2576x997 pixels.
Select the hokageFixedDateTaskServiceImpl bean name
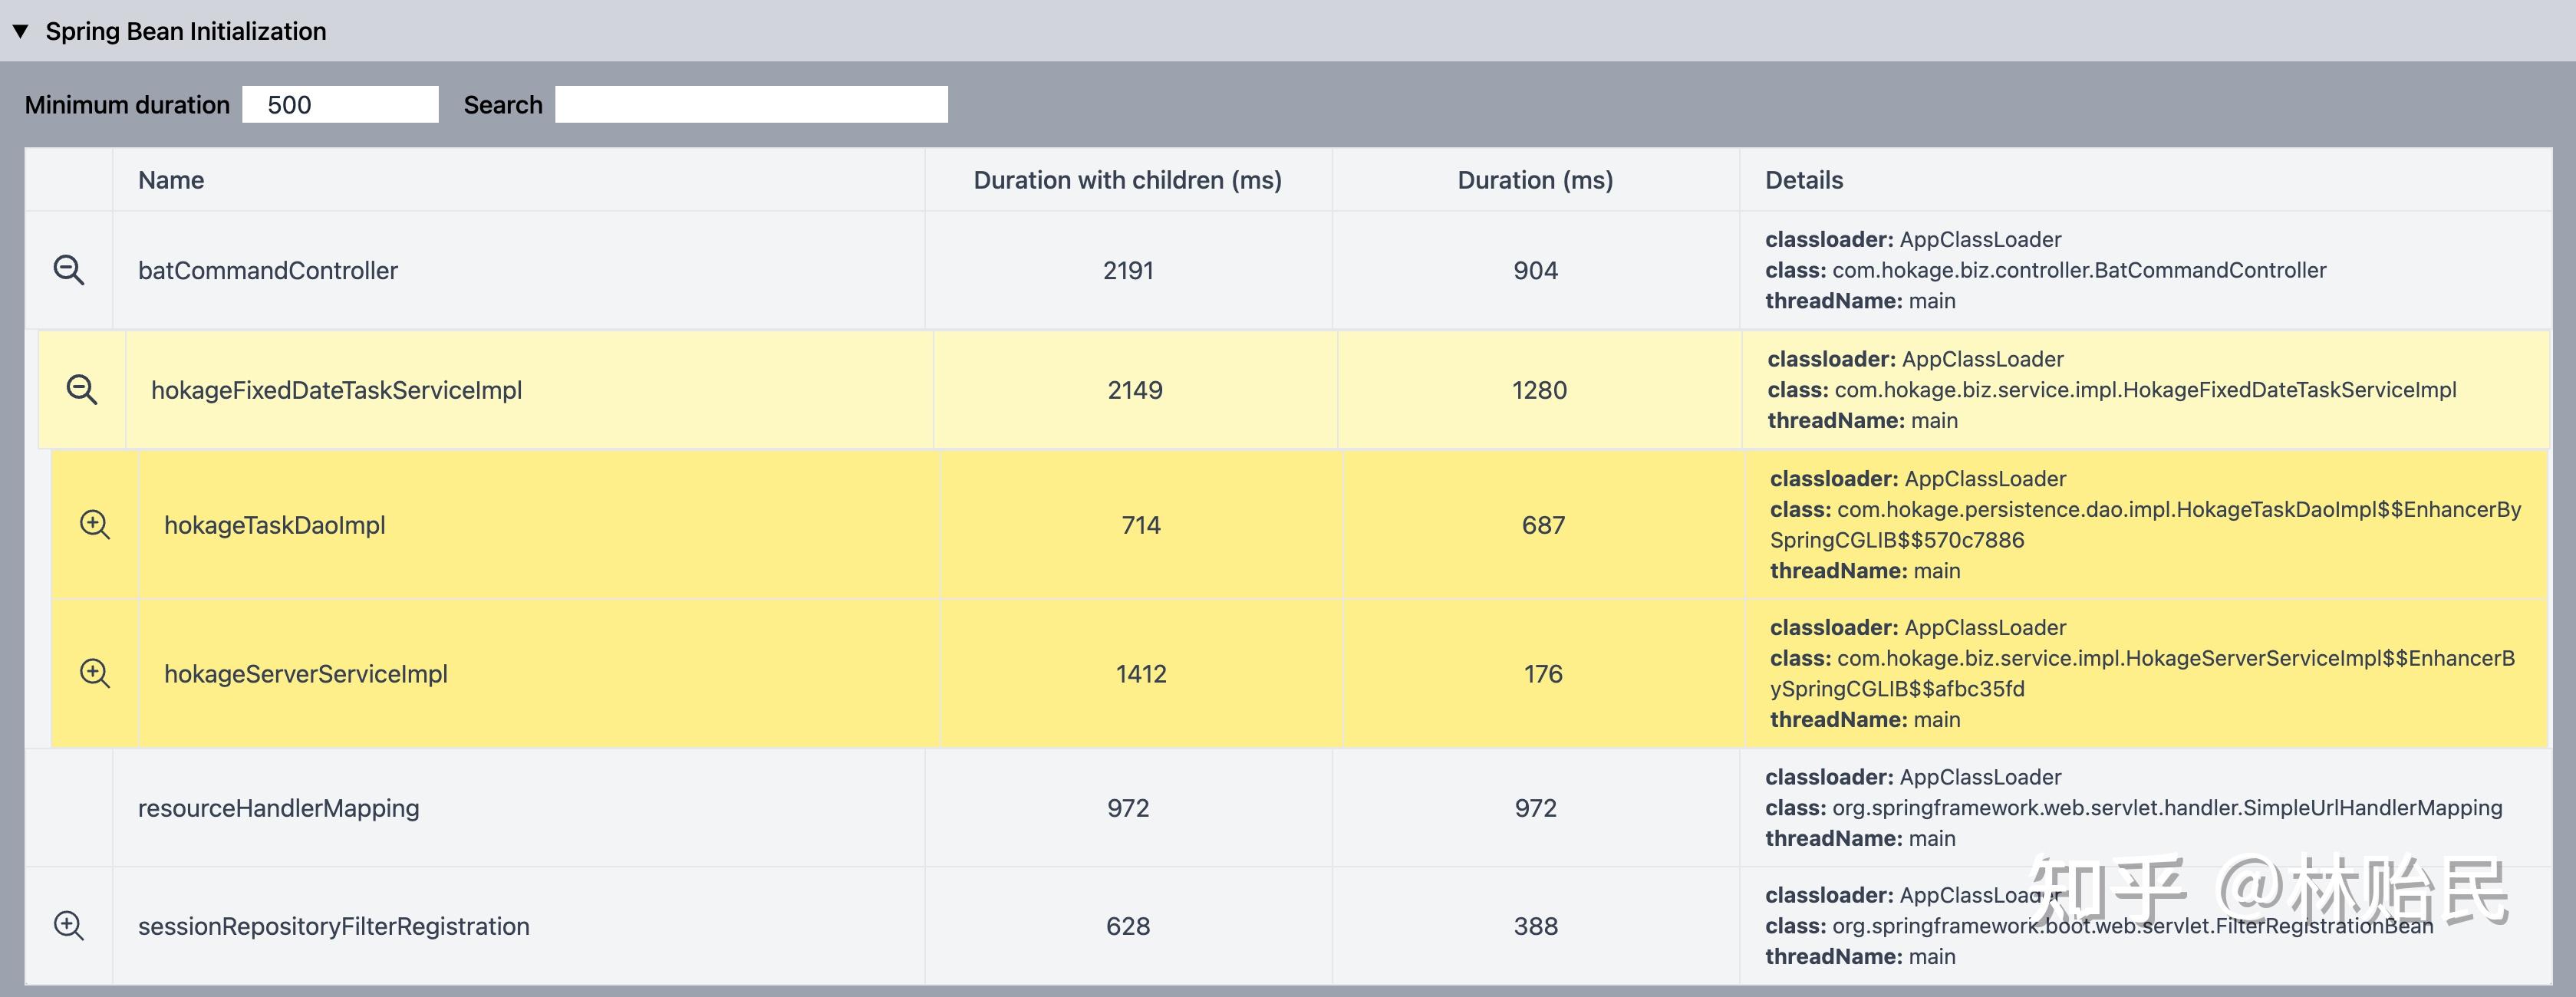(336, 390)
